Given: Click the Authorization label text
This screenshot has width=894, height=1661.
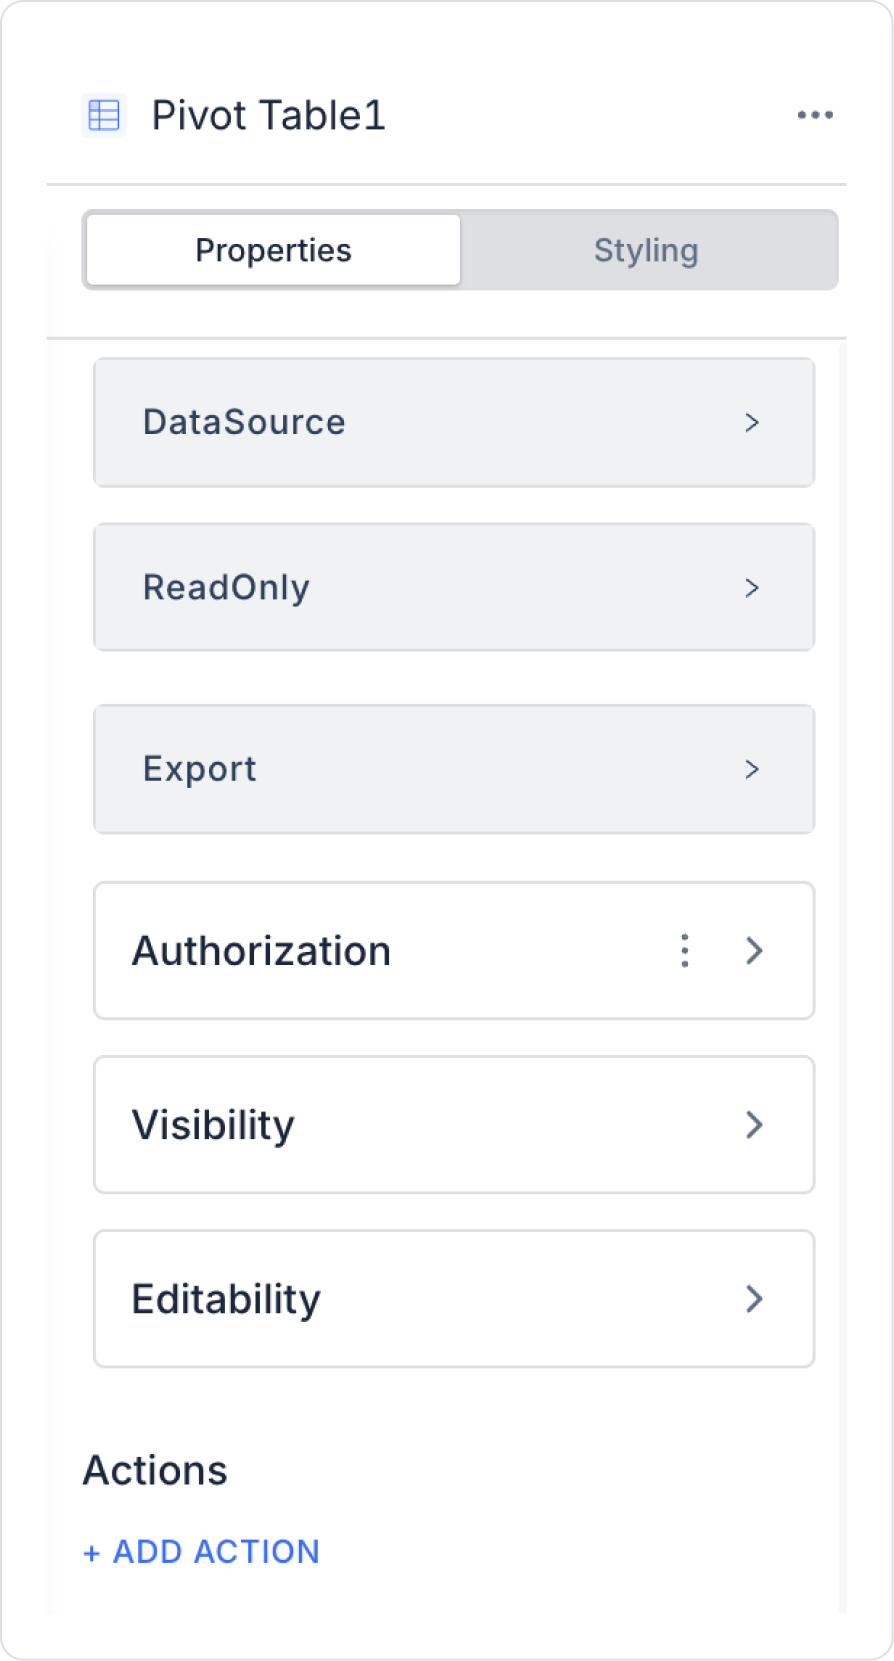Looking at the screenshot, I should pyautogui.click(x=261, y=950).
